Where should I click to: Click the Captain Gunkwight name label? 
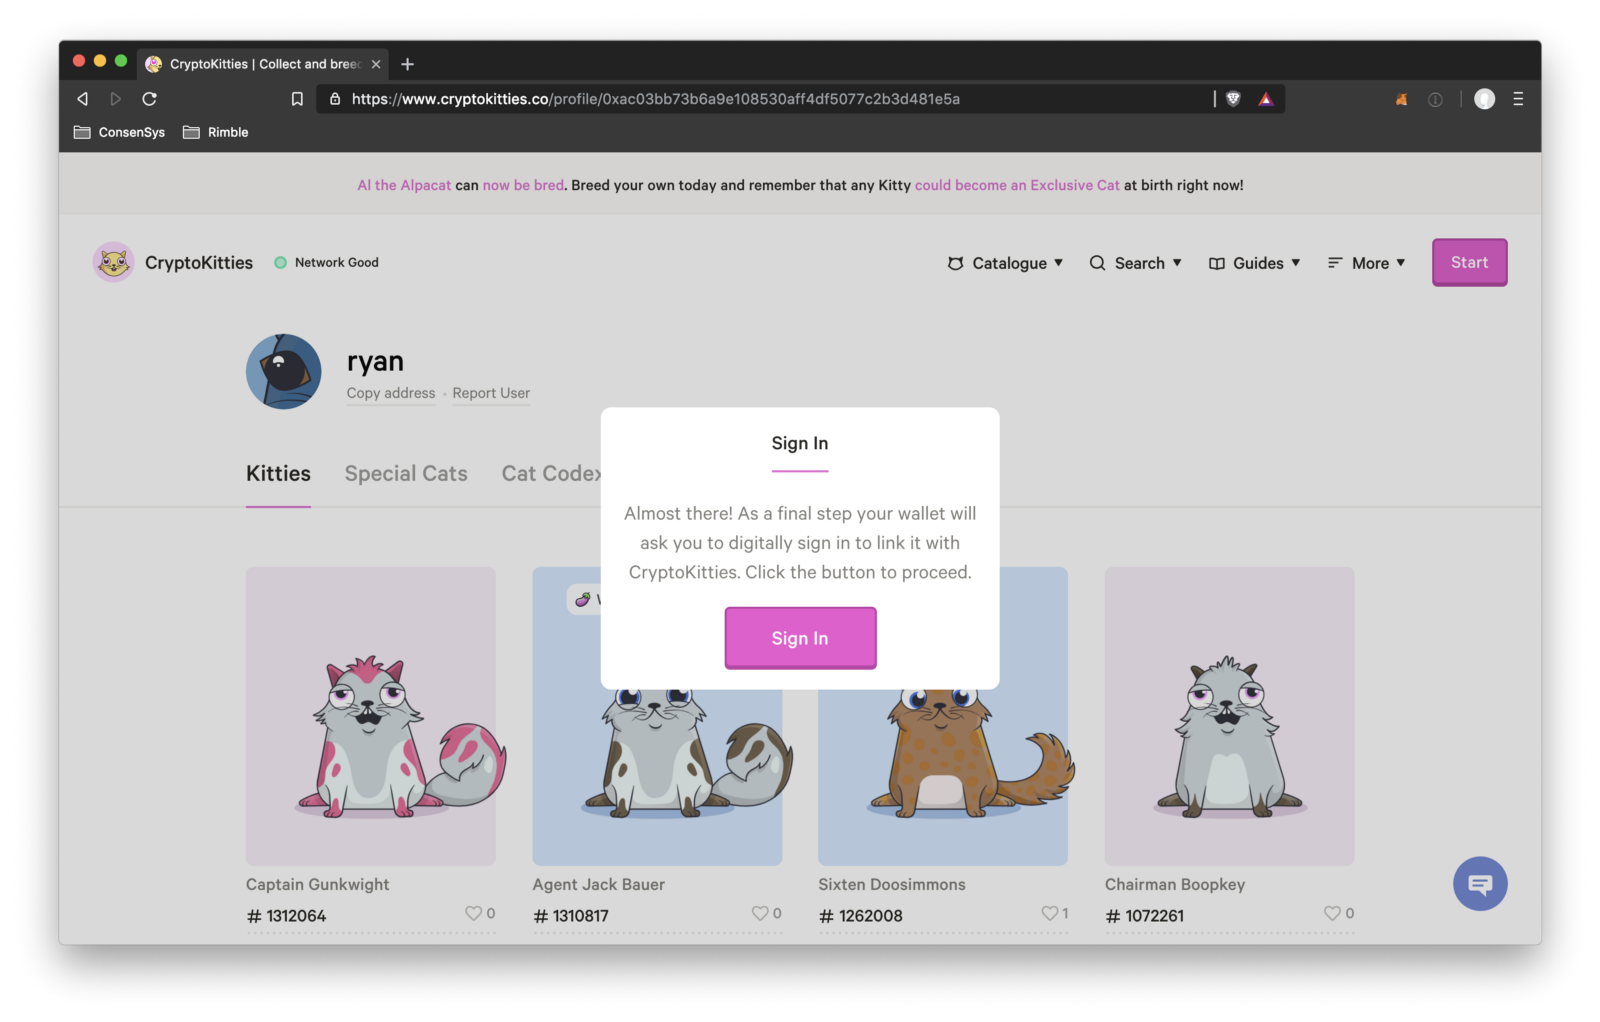point(318,884)
